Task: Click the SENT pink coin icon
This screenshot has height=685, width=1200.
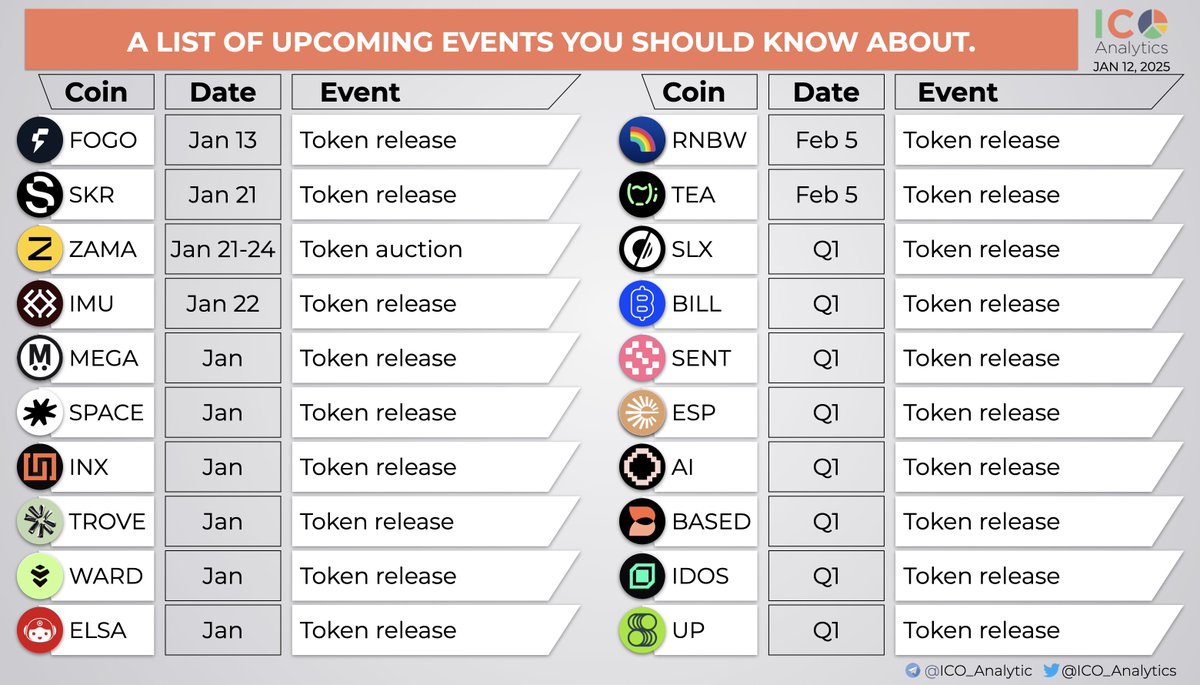Action: point(643,358)
